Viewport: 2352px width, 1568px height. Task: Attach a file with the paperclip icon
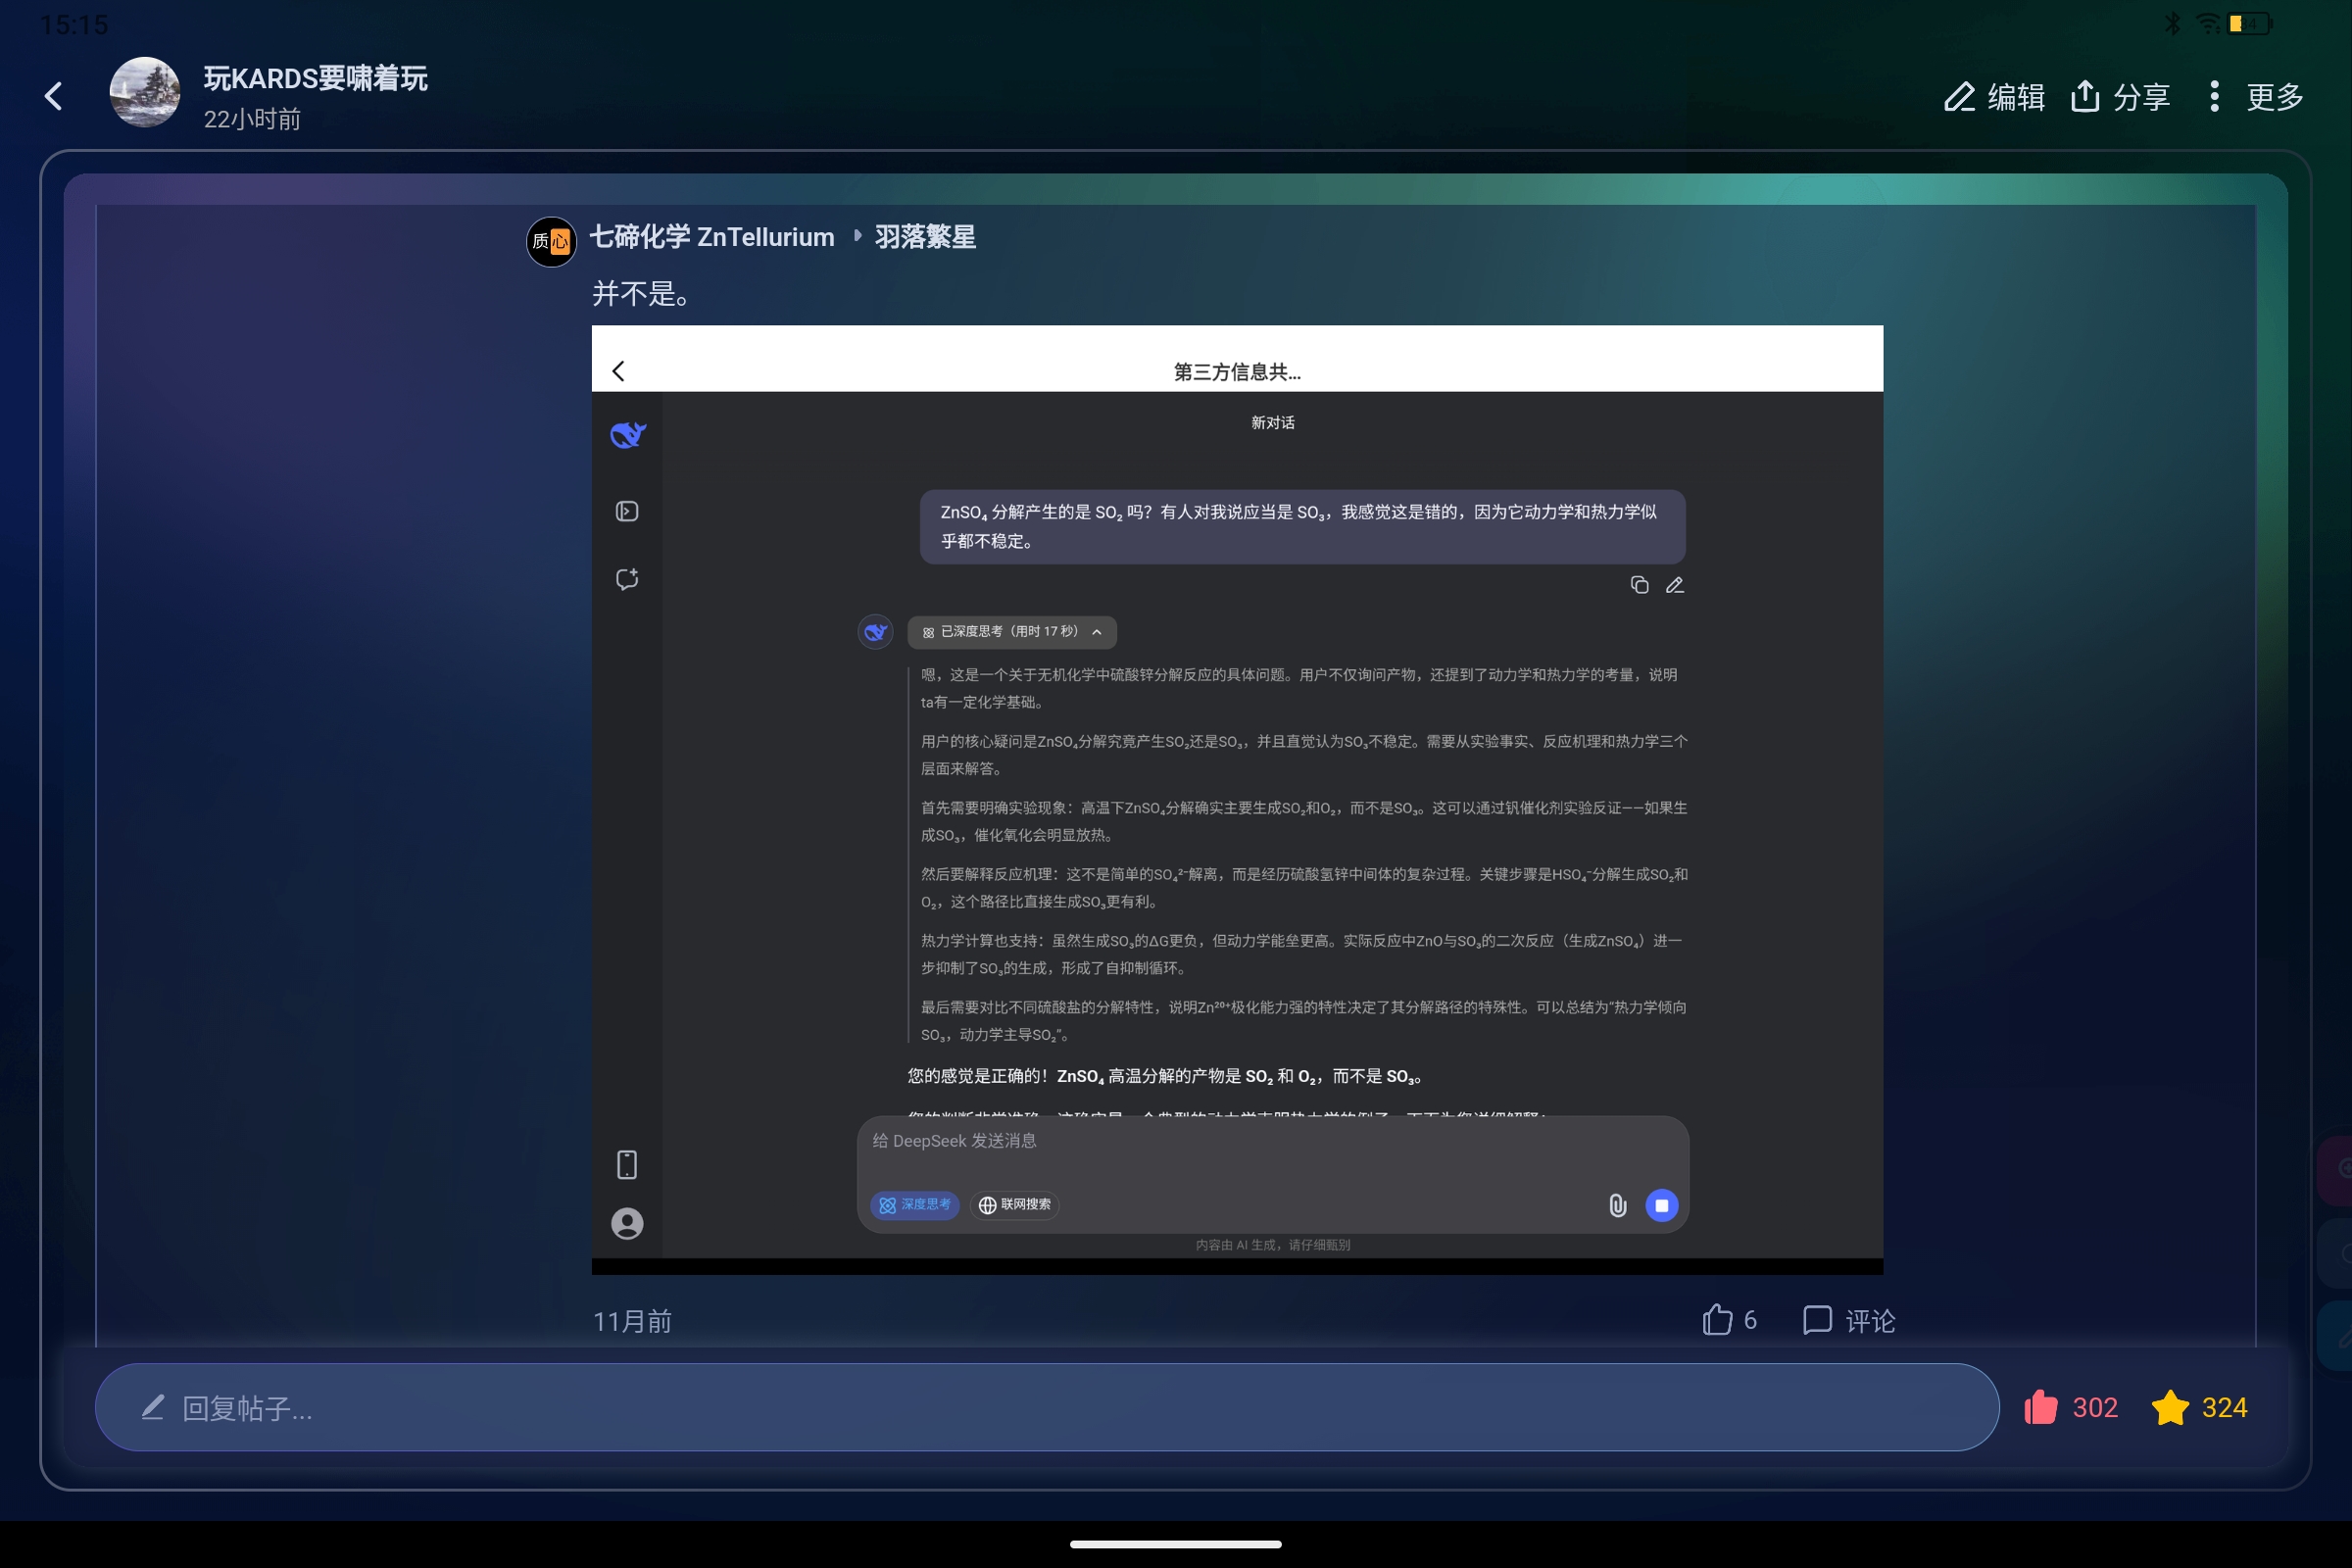(x=1618, y=1206)
